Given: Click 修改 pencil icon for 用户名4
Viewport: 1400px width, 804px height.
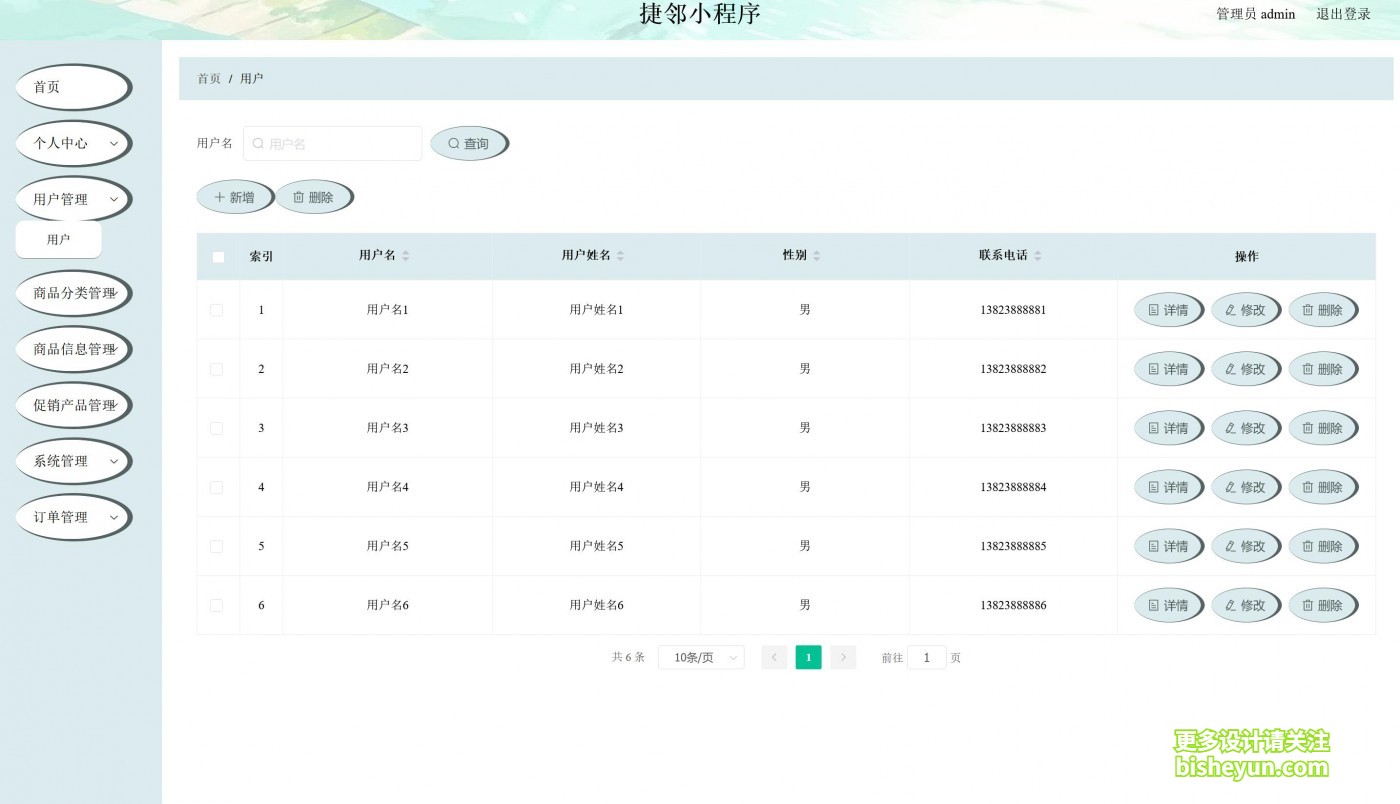Looking at the screenshot, I should tap(1231, 487).
